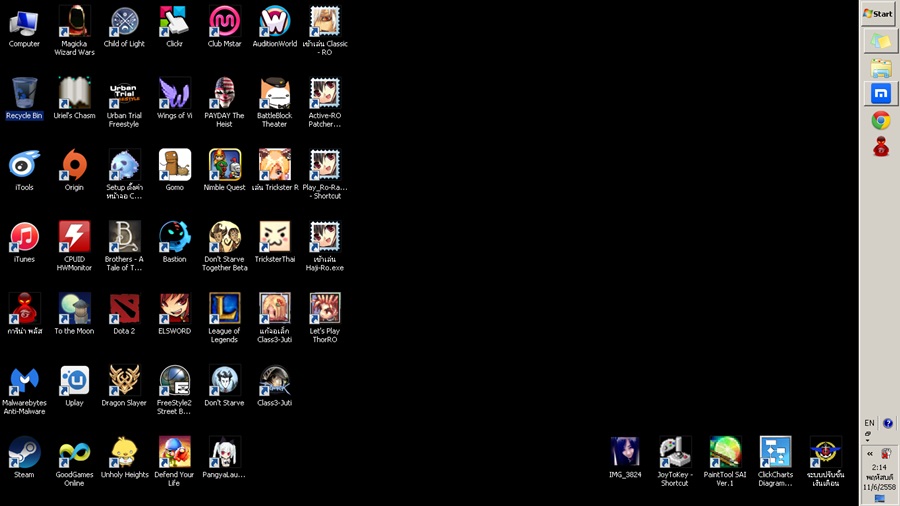Viewport: 900px width, 506px height.
Task: Open the language bar Help icon
Action: (x=888, y=423)
